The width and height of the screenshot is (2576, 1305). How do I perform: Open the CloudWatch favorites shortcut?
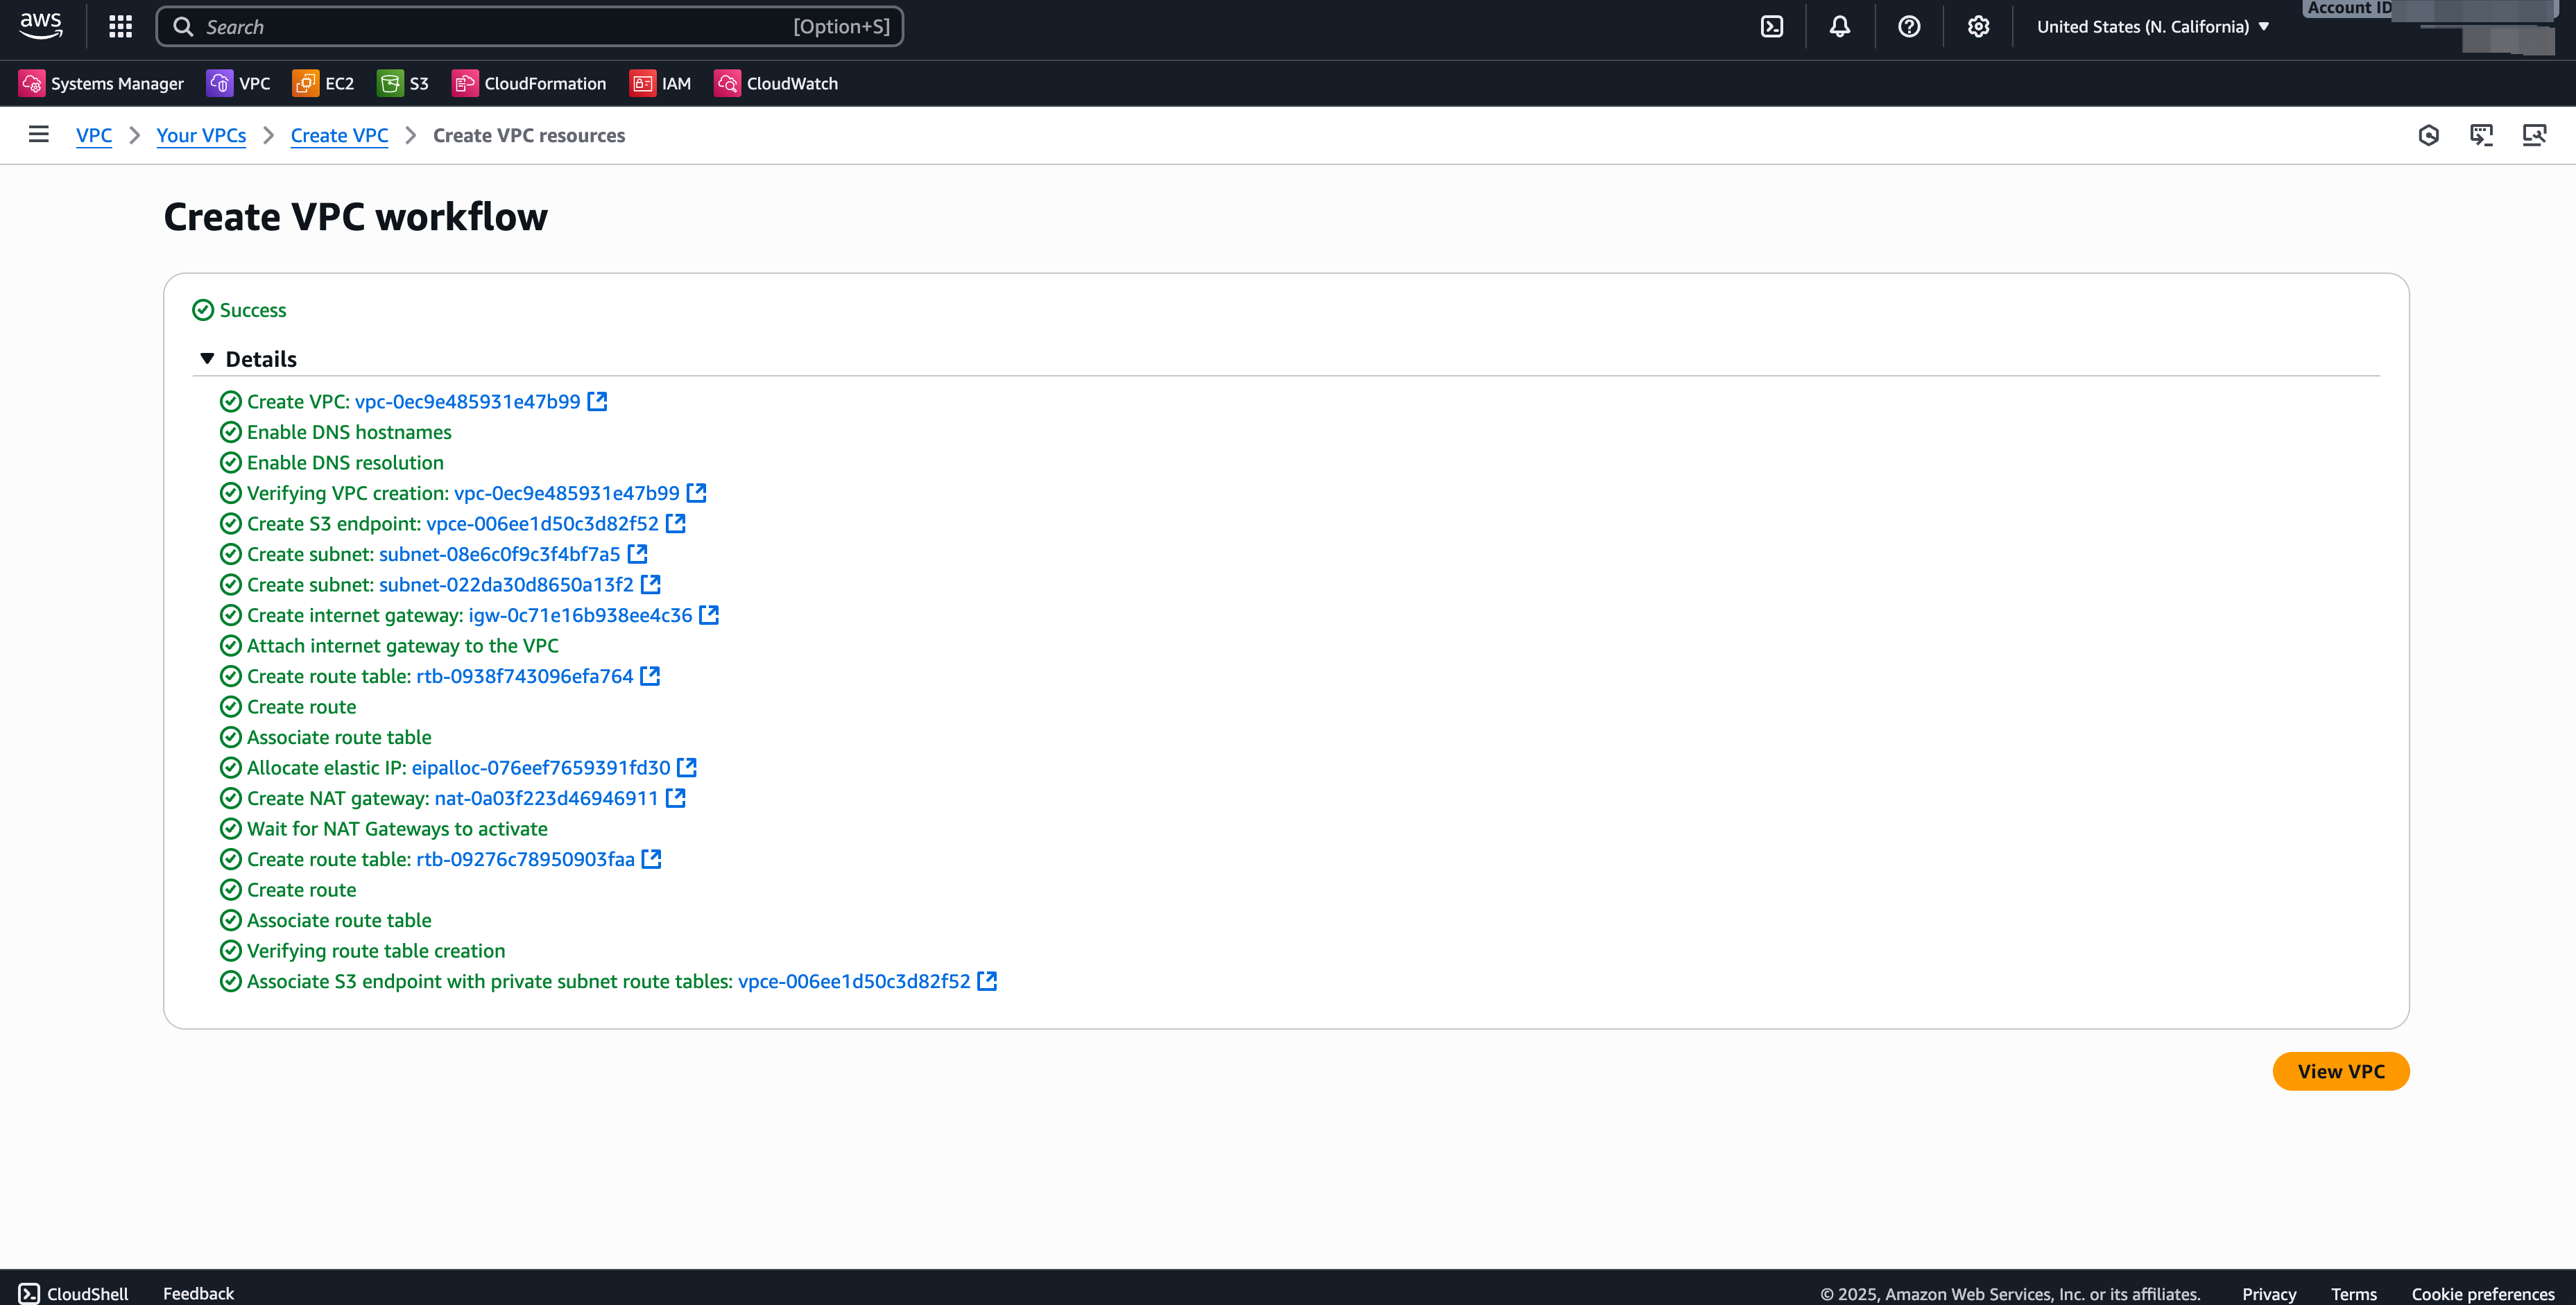(776, 83)
